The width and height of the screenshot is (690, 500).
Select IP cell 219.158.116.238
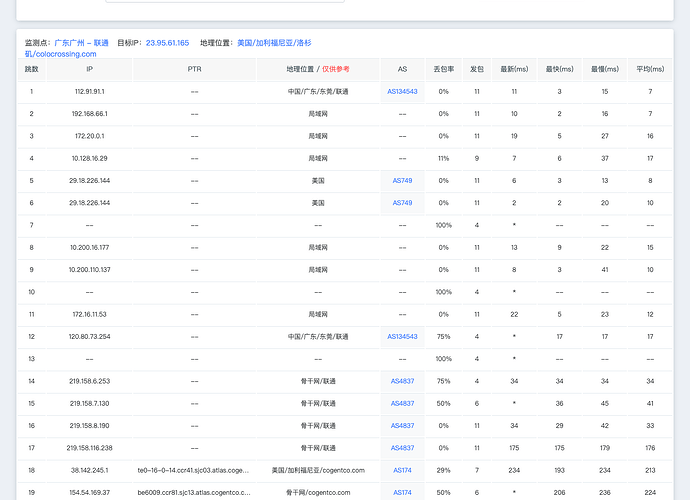(x=89, y=448)
